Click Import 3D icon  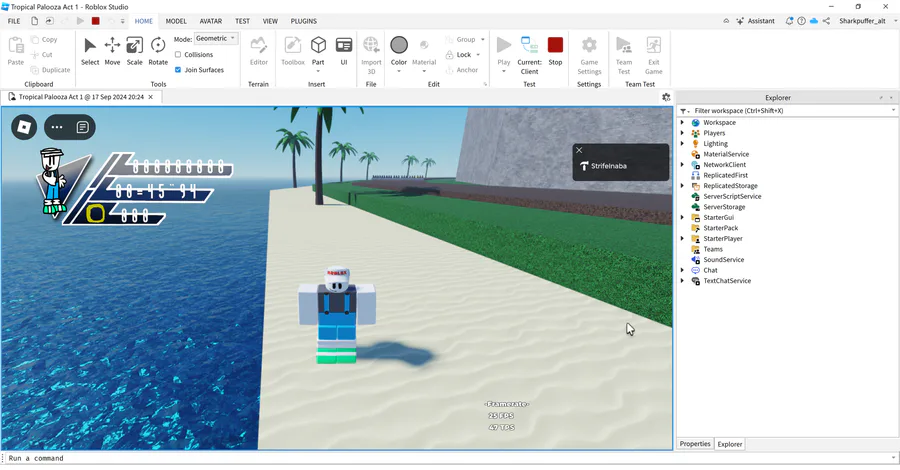tap(371, 45)
